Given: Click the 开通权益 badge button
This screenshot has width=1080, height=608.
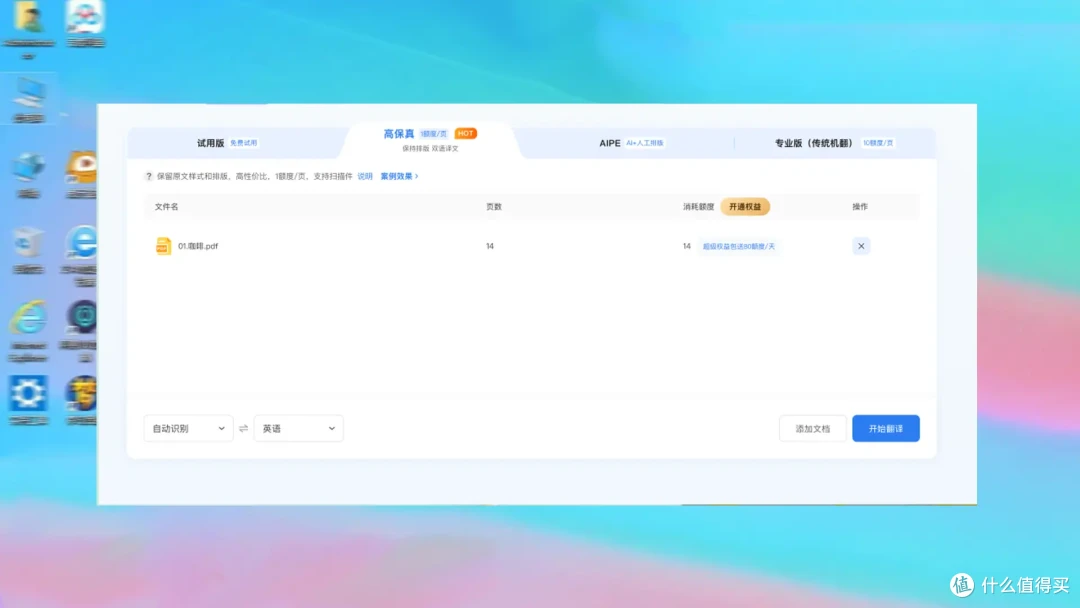Looking at the screenshot, I should [745, 207].
